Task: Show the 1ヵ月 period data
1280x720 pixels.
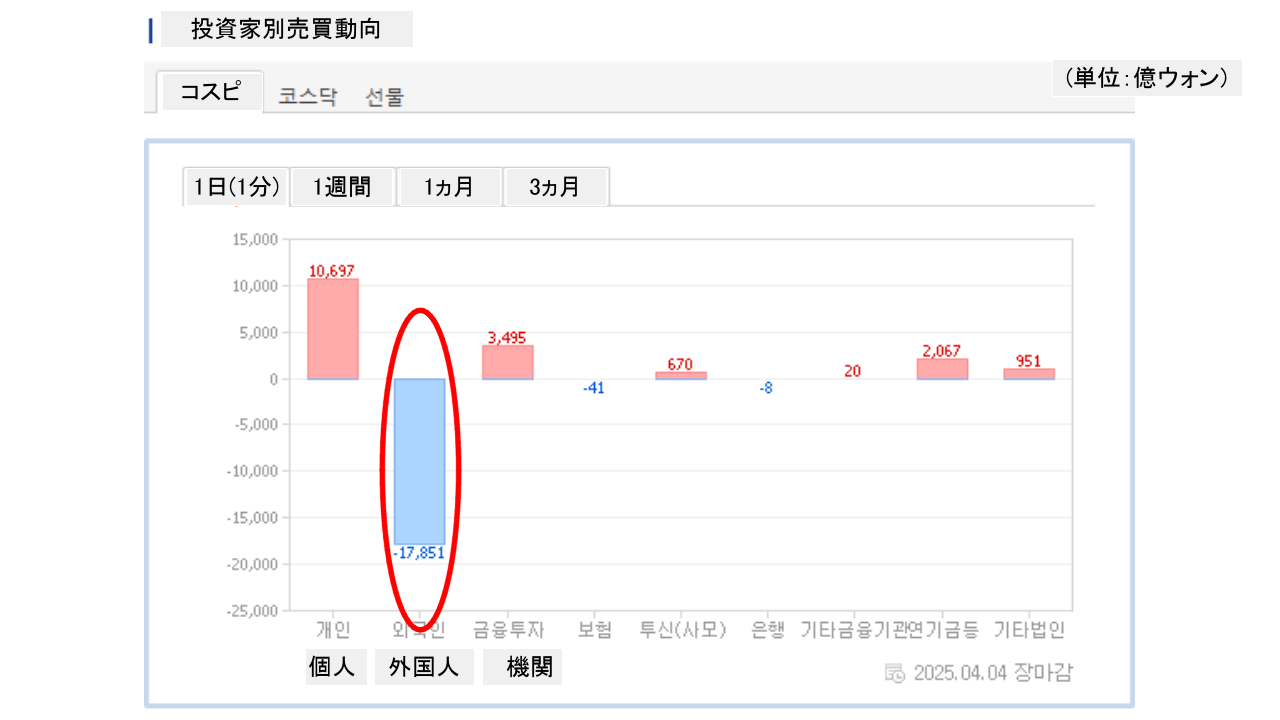Action: click(449, 187)
